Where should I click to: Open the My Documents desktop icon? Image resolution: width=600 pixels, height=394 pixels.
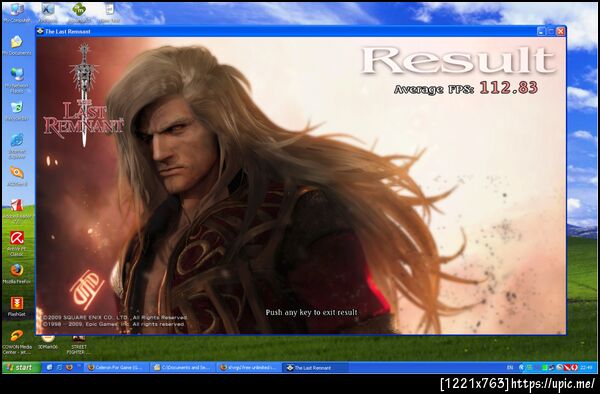click(16, 45)
